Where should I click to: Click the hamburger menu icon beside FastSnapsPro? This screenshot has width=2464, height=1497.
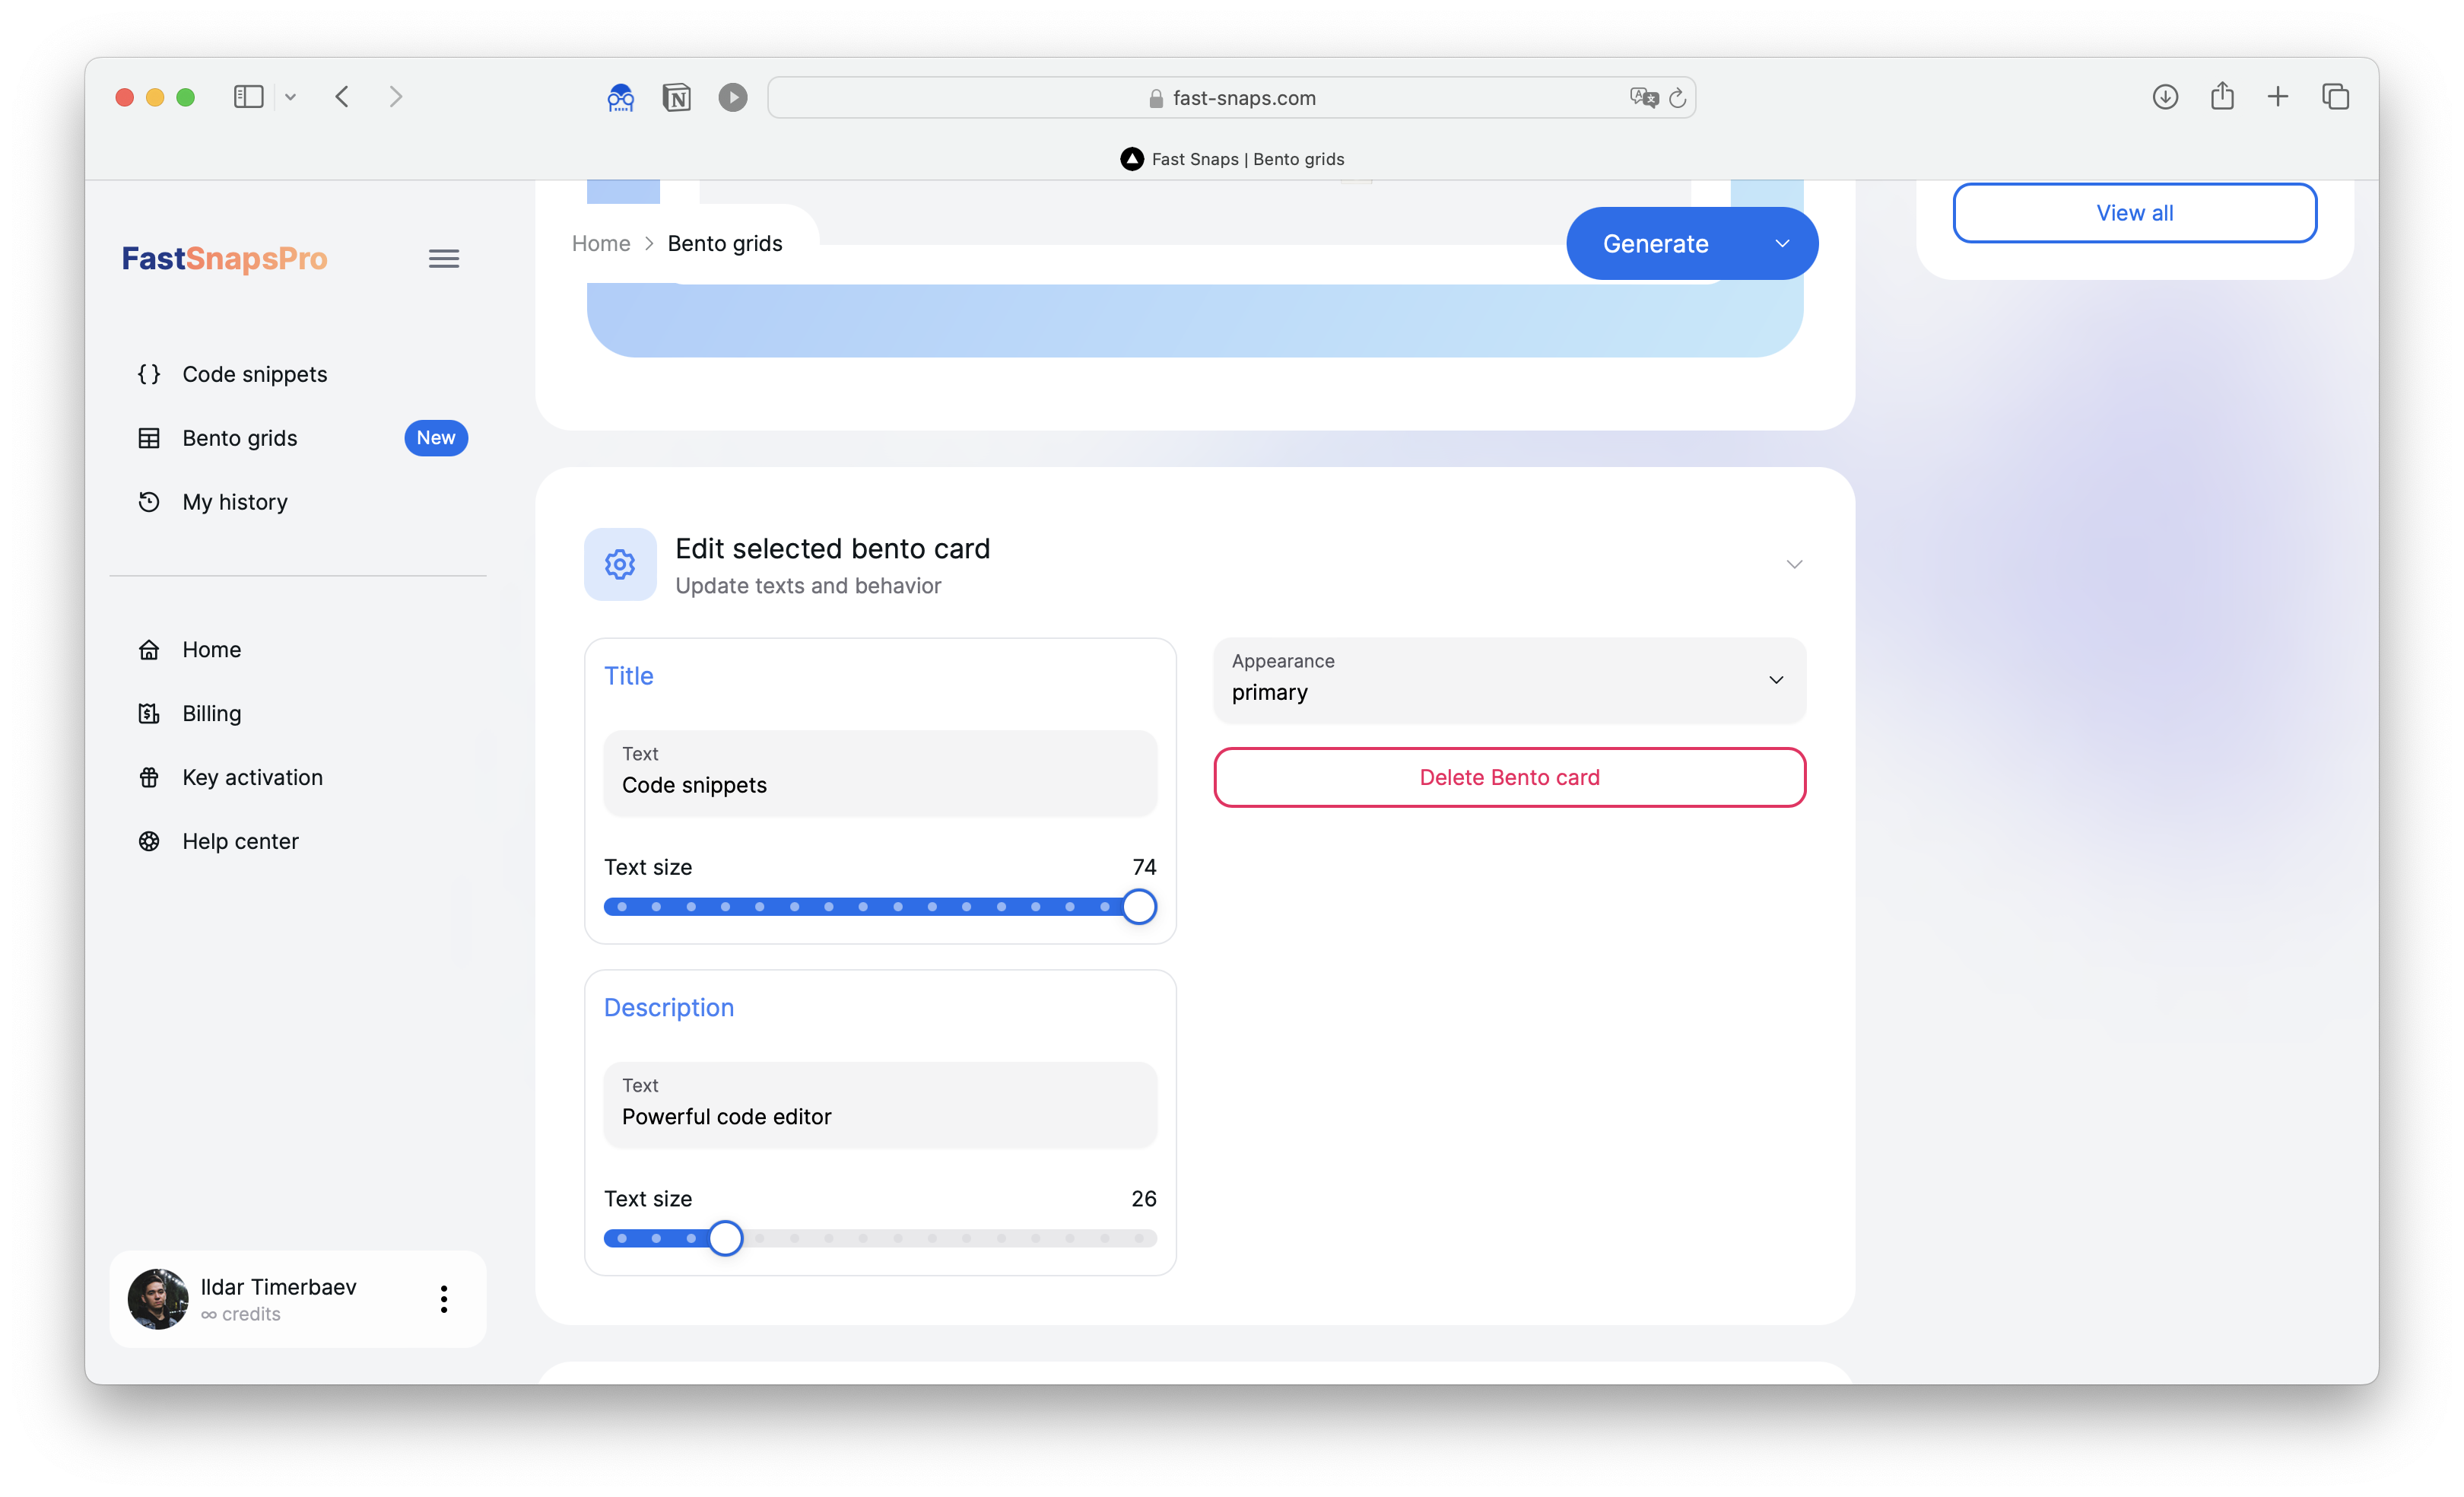click(443, 259)
